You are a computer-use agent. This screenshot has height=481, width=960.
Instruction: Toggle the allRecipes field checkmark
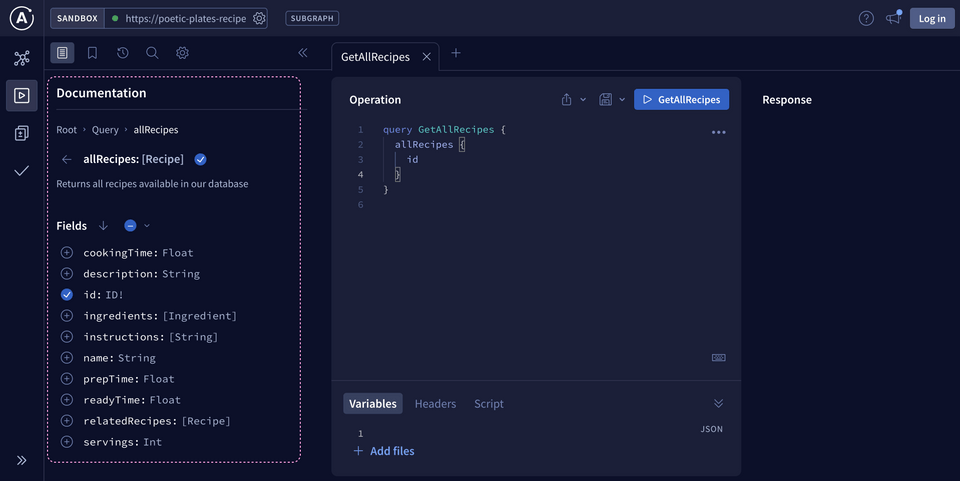point(200,160)
